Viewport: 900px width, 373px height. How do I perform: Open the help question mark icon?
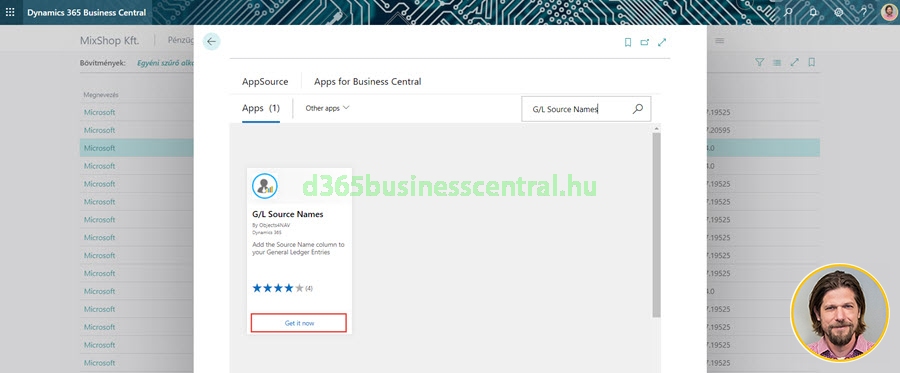pyautogui.click(x=863, y=12)
